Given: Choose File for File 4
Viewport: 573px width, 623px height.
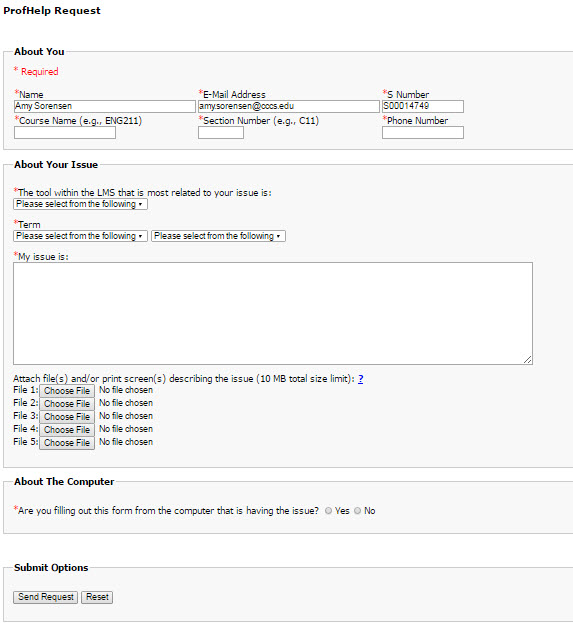Looking at the screenshot, I should [x=67, y=430].
